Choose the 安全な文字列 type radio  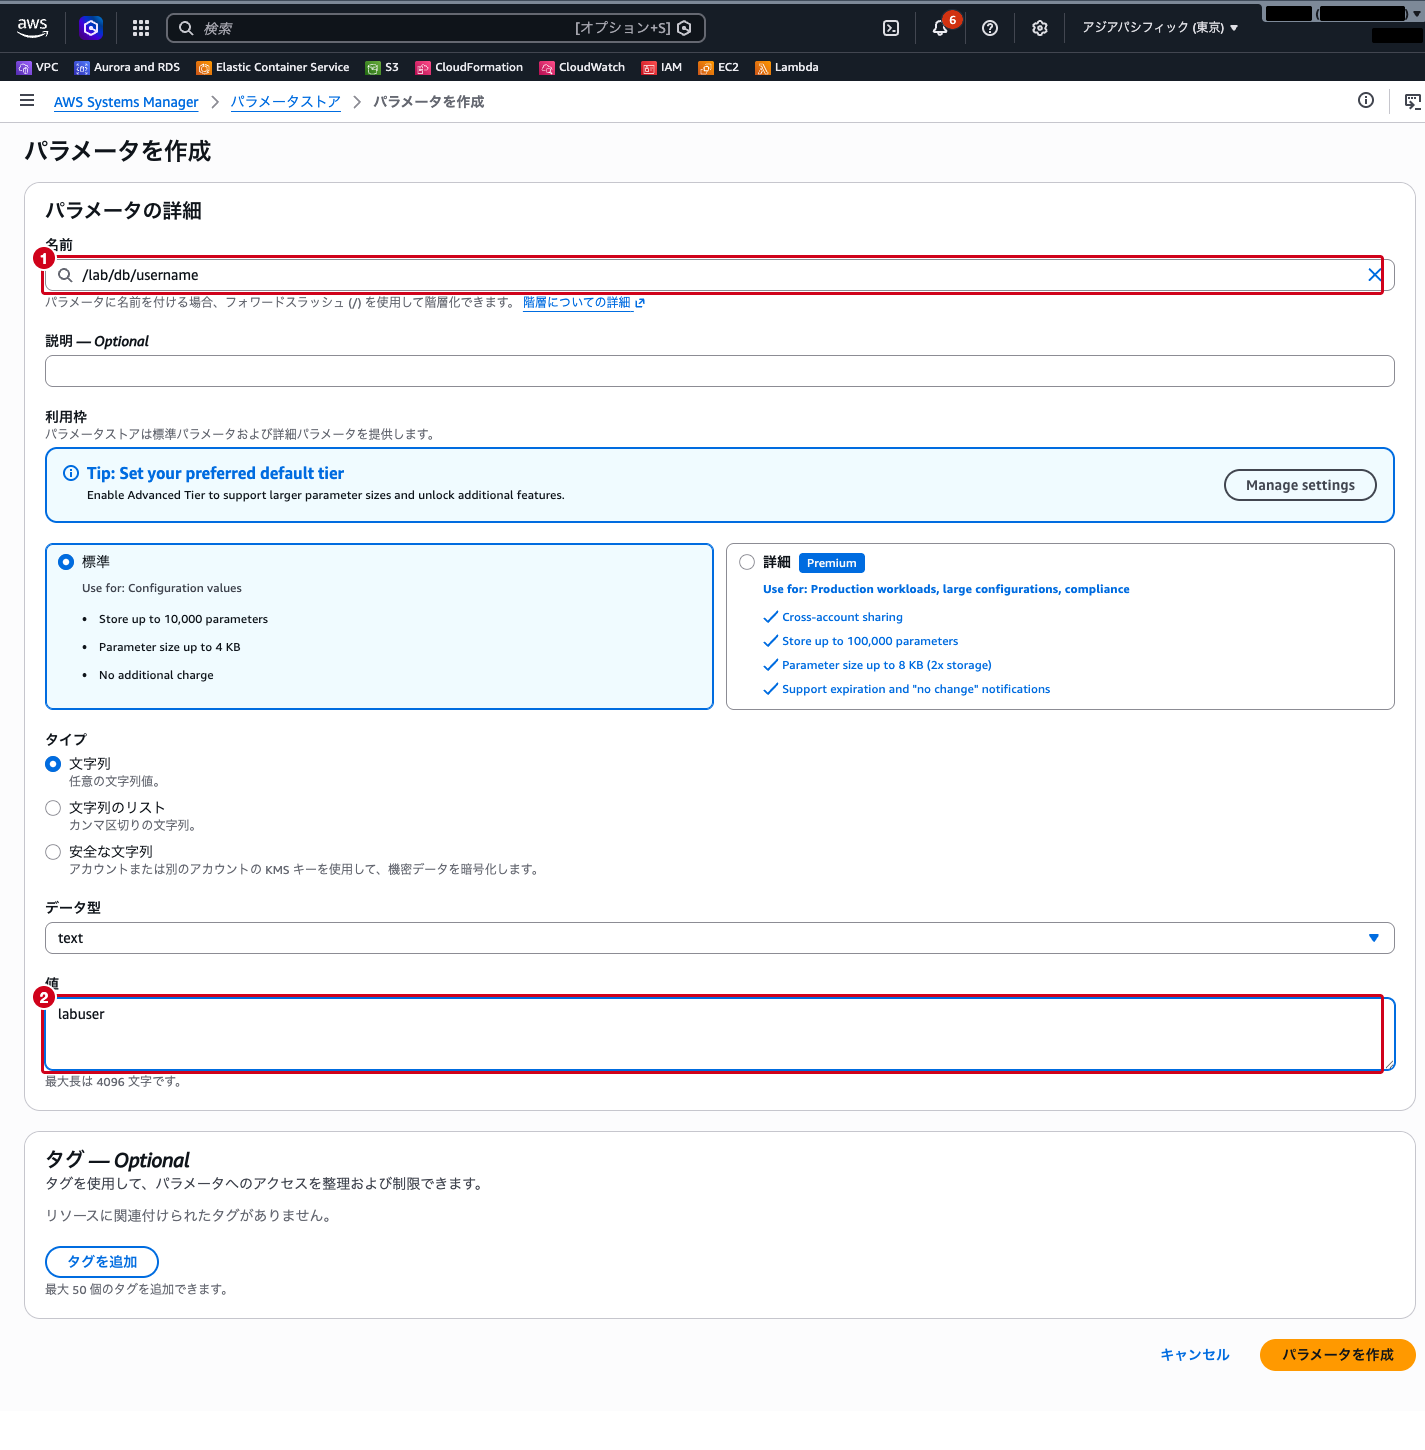(x=53, y=852)
